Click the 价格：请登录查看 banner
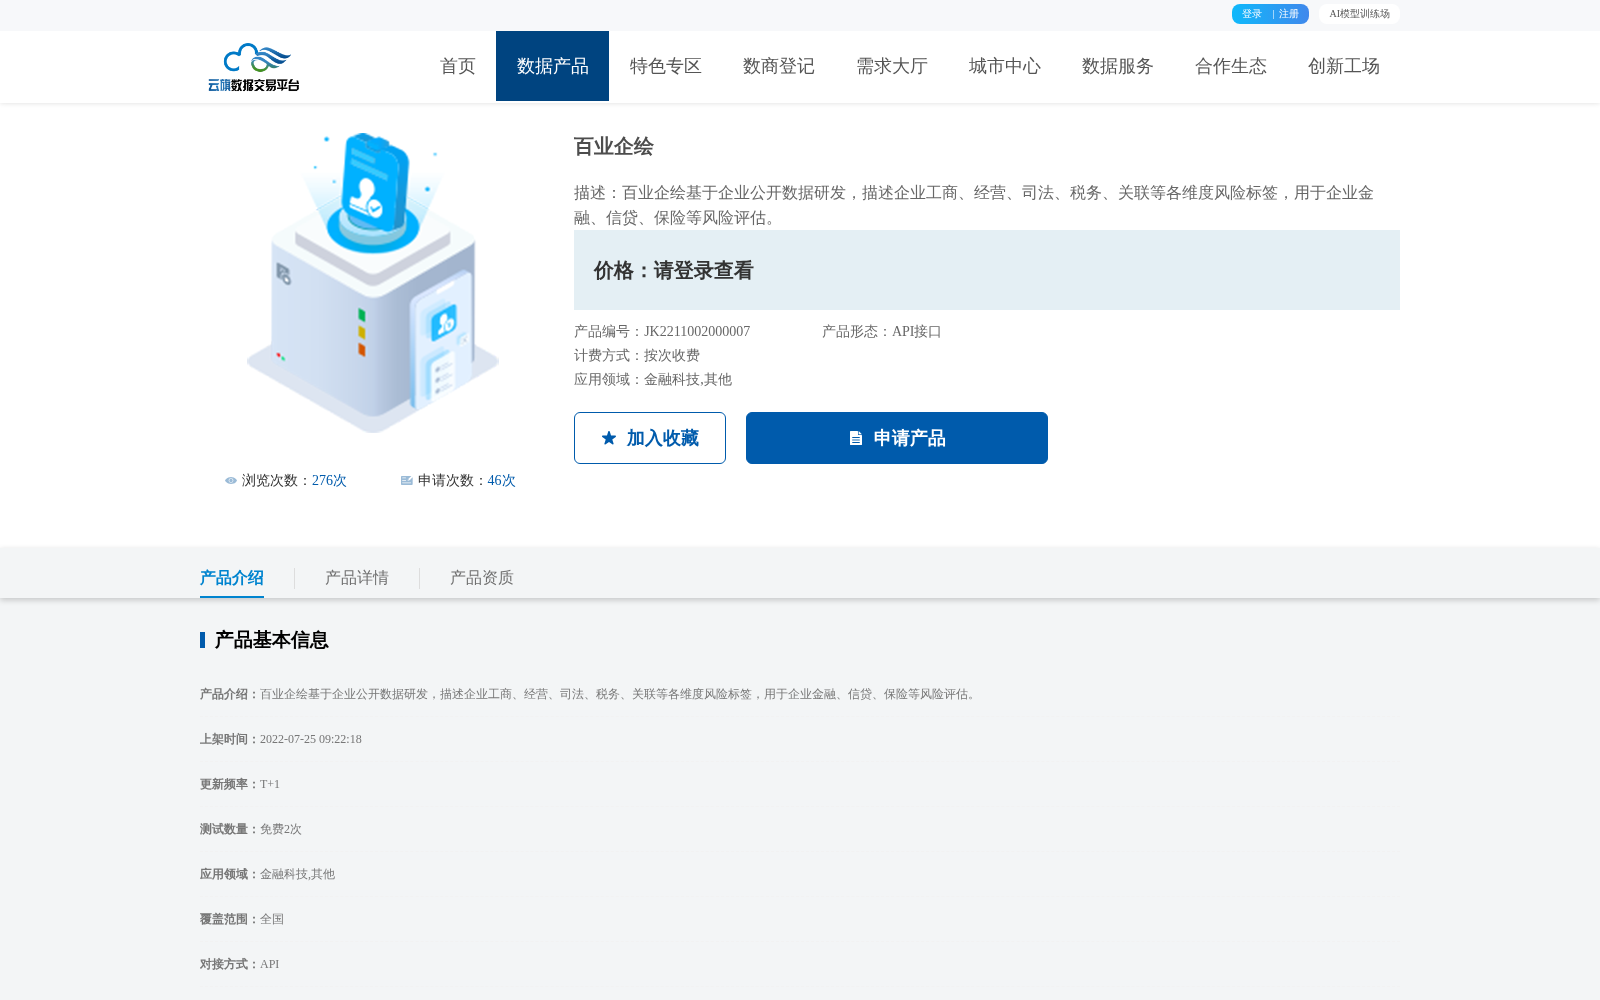The image size is (1600, 1000). pyautogui.click(x=987, y=270)
